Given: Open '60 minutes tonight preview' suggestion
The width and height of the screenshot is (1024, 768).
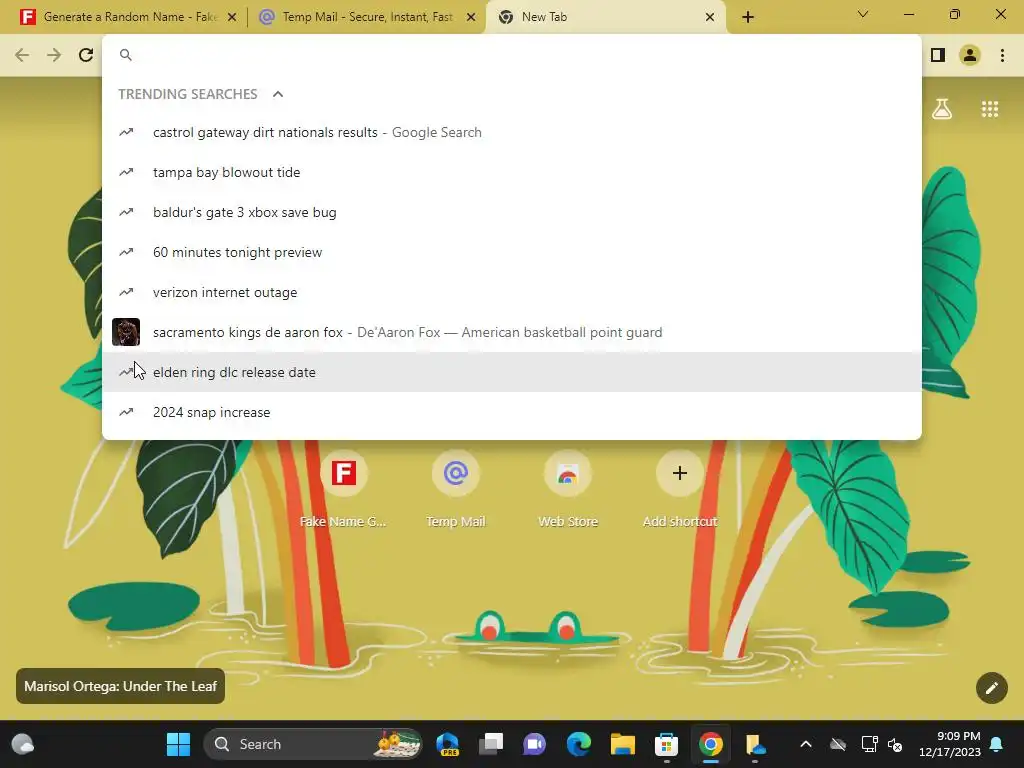Looking at the screenshot, I should [512, 252].
